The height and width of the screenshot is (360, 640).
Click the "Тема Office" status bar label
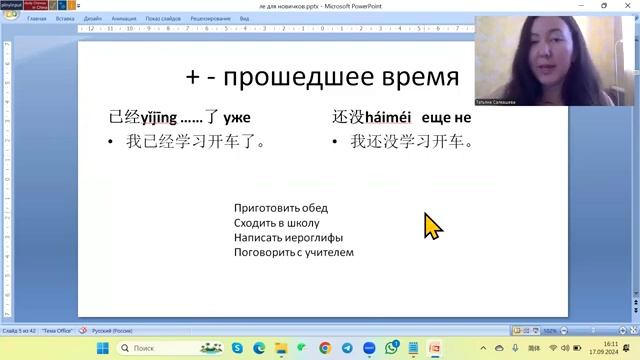(57, 331)
